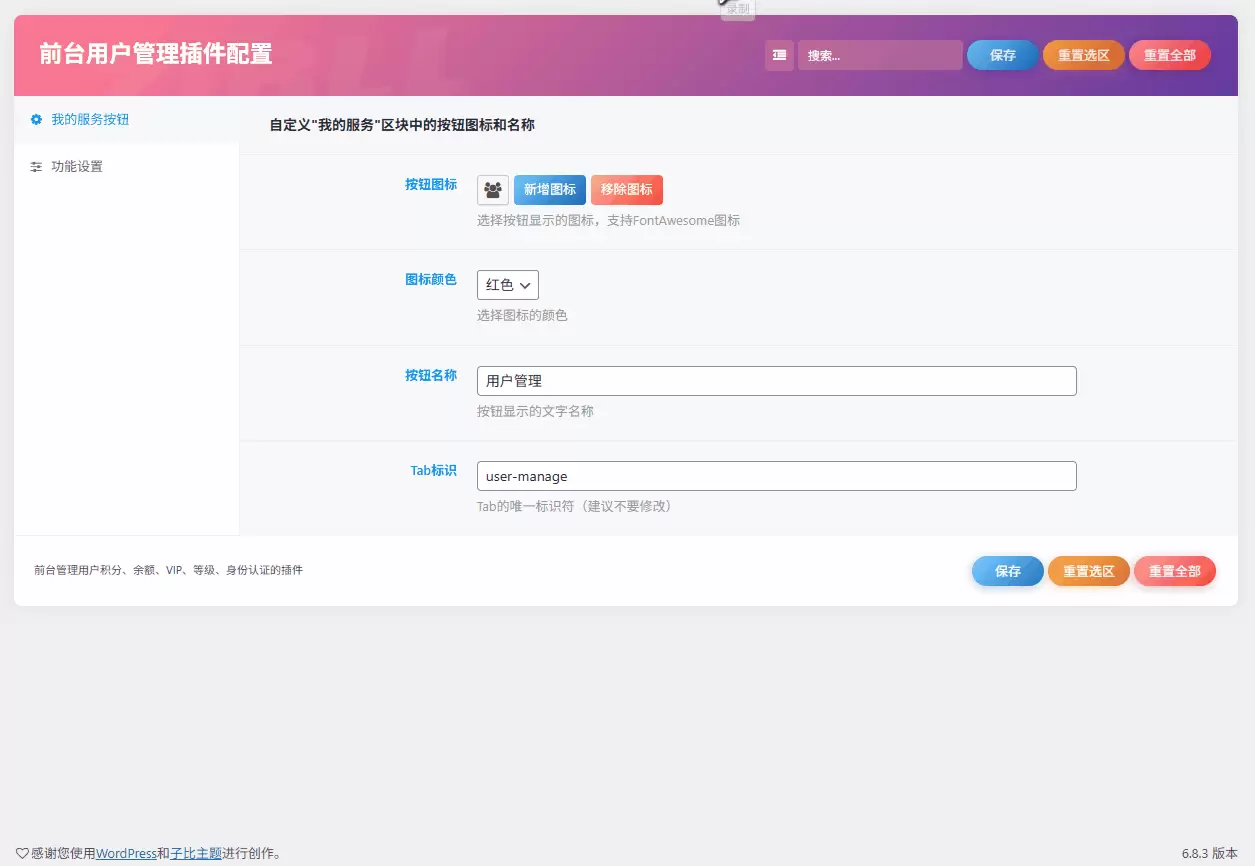This screenshot has width=1255, height=866.
Task: Click the sliders icon next to 功能设置
Action: (x=34, y=166)
